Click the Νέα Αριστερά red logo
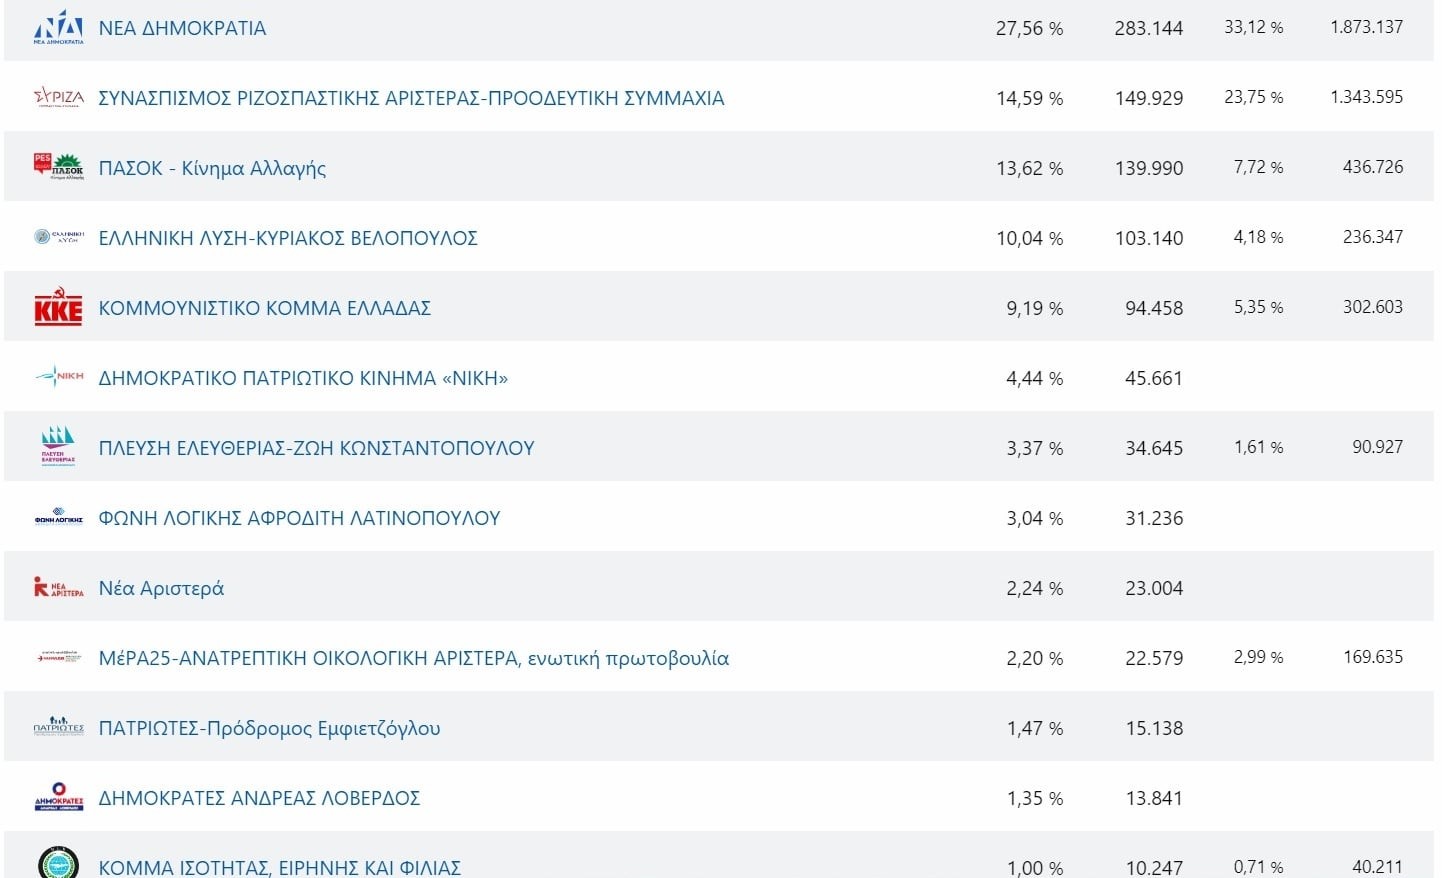This screenshot has width=1442, height=878. click(58, 587)
